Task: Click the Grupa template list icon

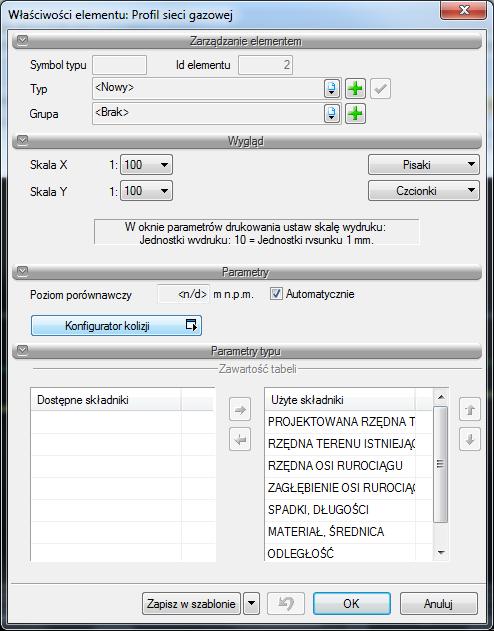Action: [x=332, y=113]
